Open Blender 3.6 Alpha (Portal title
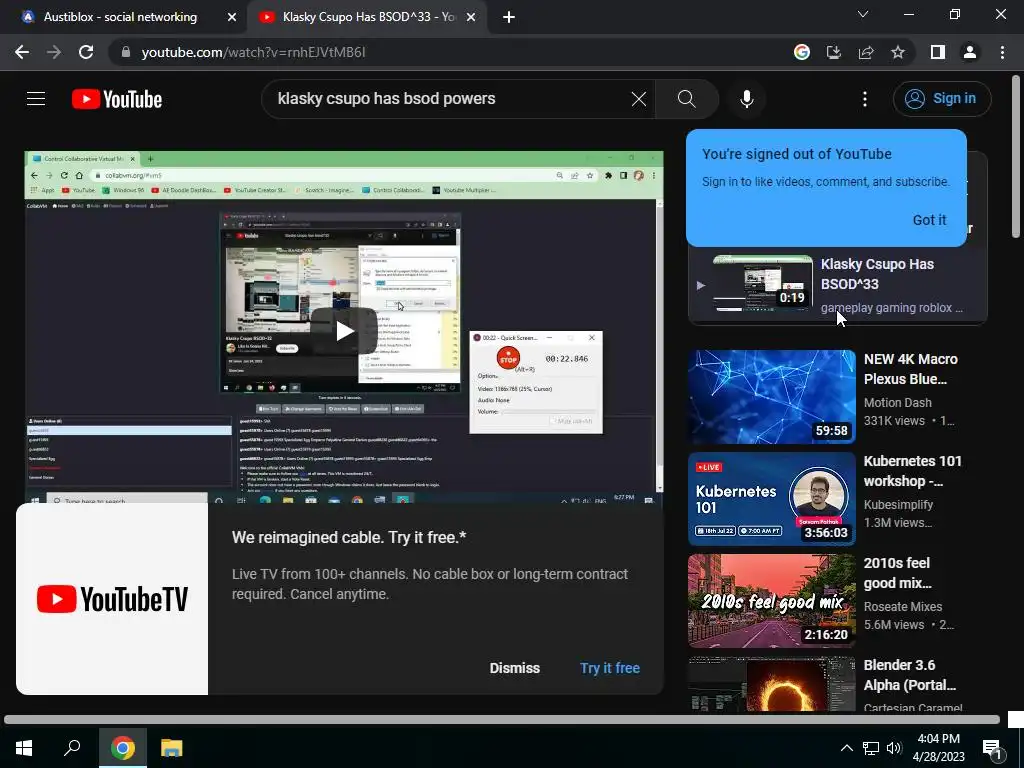This screenshot has width=1024, height=768. [909, 675]
